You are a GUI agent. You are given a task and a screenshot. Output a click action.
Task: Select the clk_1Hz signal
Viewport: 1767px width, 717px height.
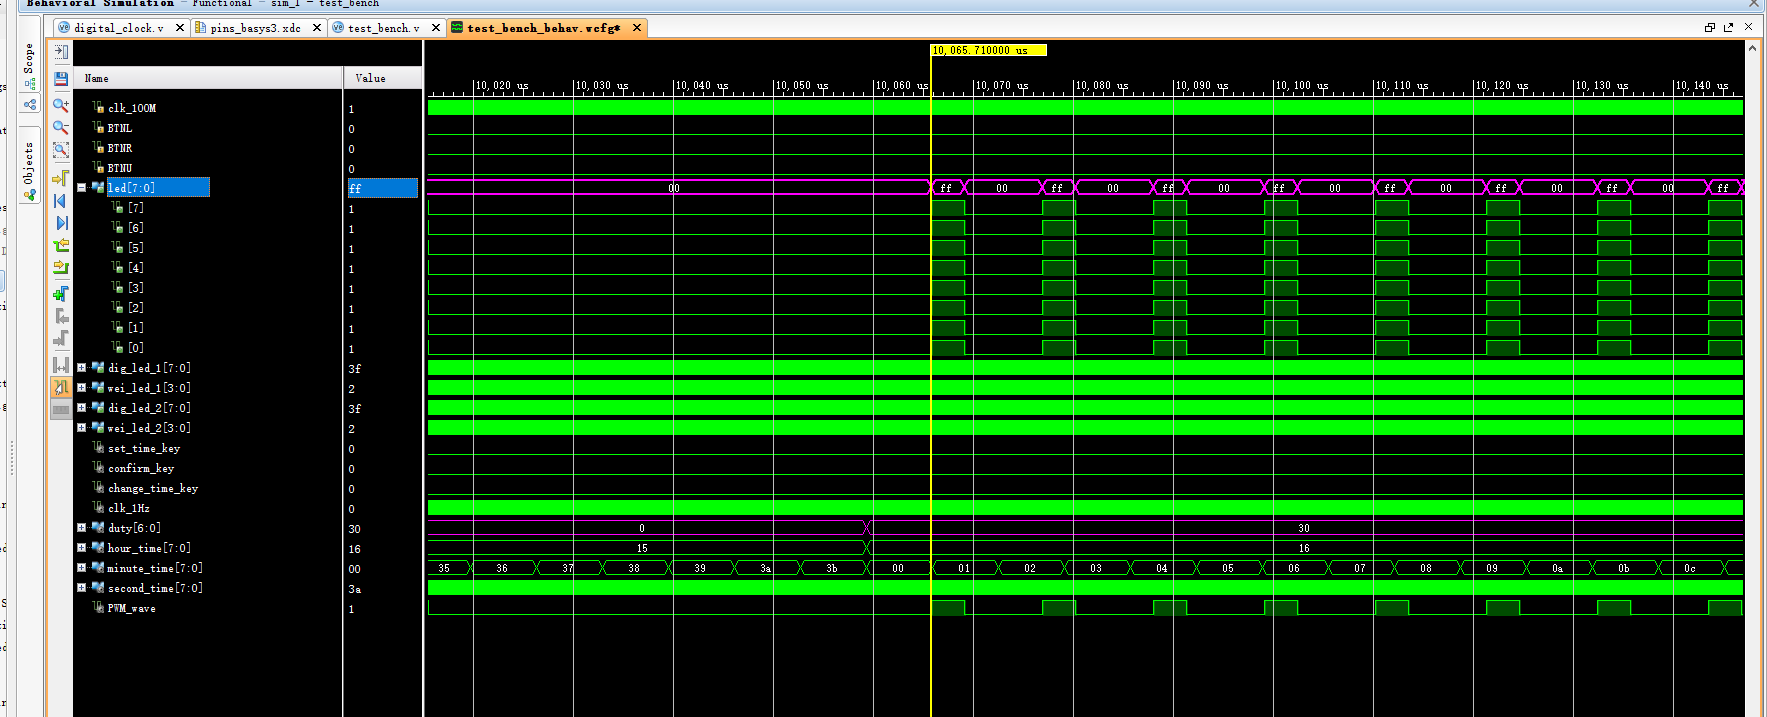pos(129,508)
